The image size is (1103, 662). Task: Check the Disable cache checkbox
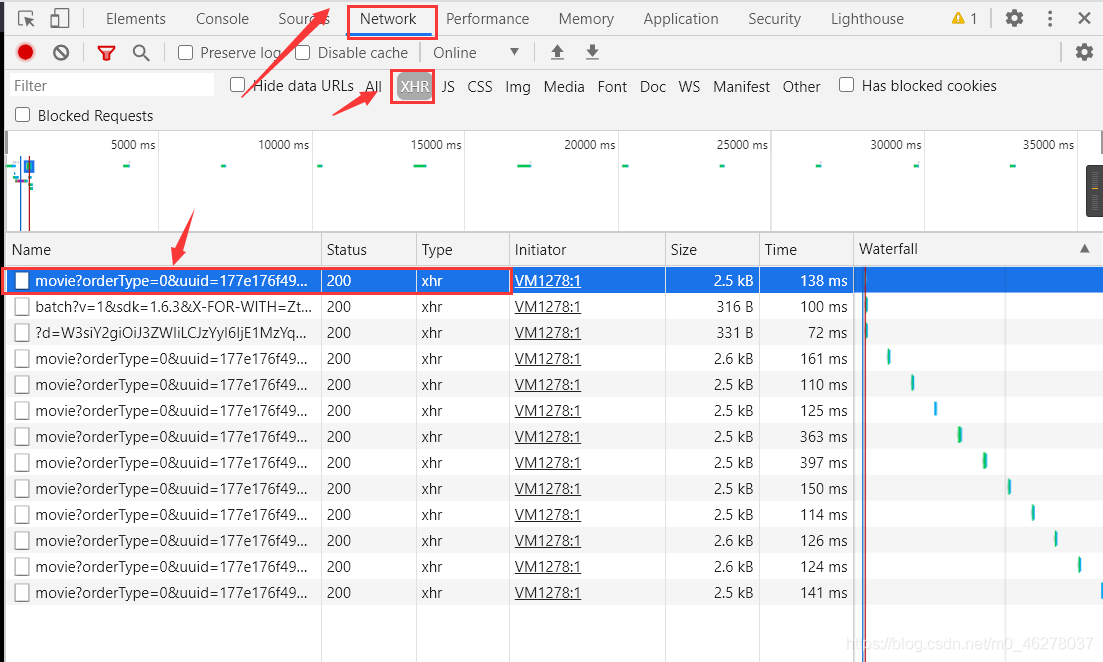click(303, 53)
